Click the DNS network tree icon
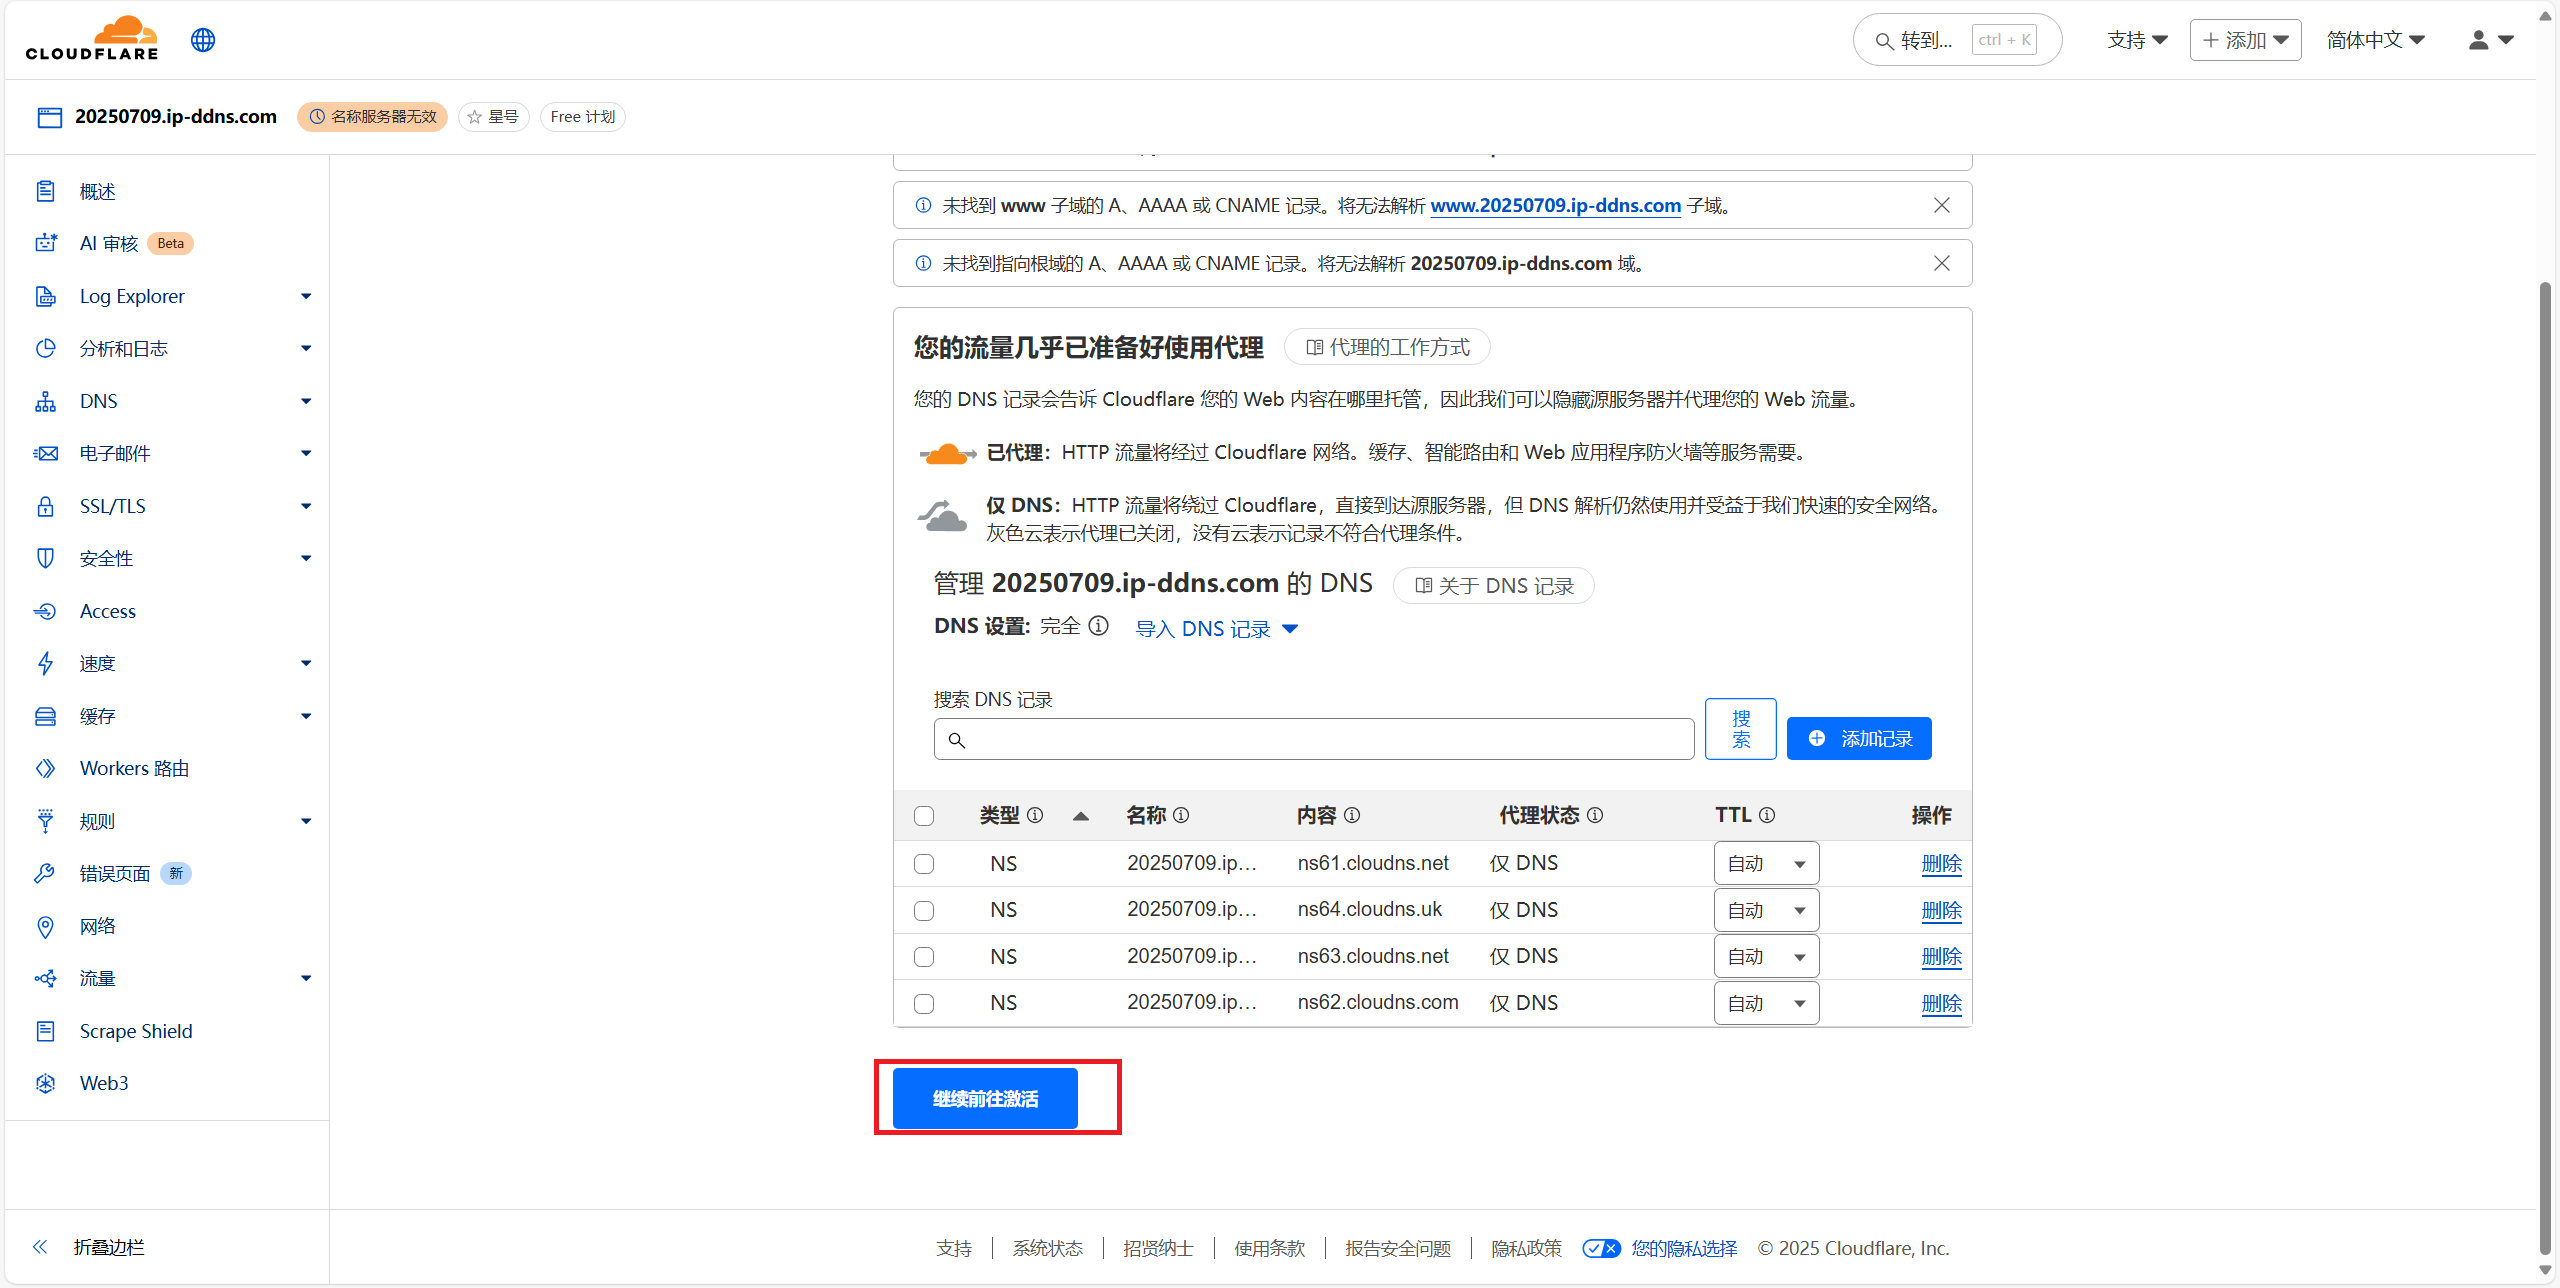2560x1288 pixels. click(45, 401)
